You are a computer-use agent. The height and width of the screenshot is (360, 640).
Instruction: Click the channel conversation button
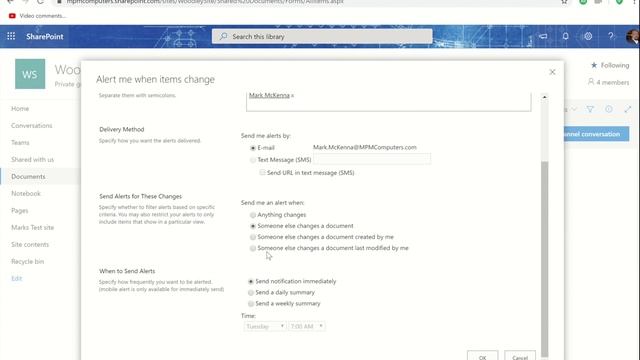(596, 134)
